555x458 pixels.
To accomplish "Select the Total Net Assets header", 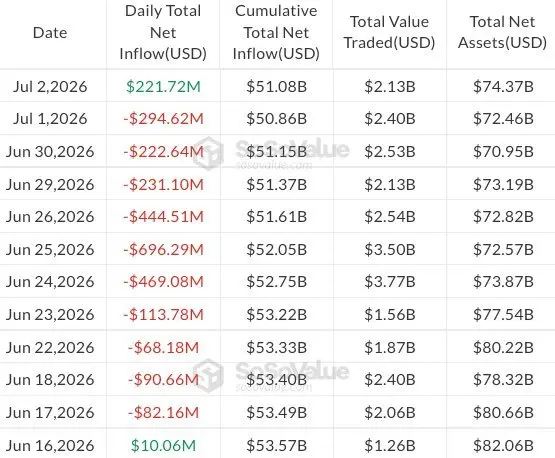I will click(x=502, y=33).
